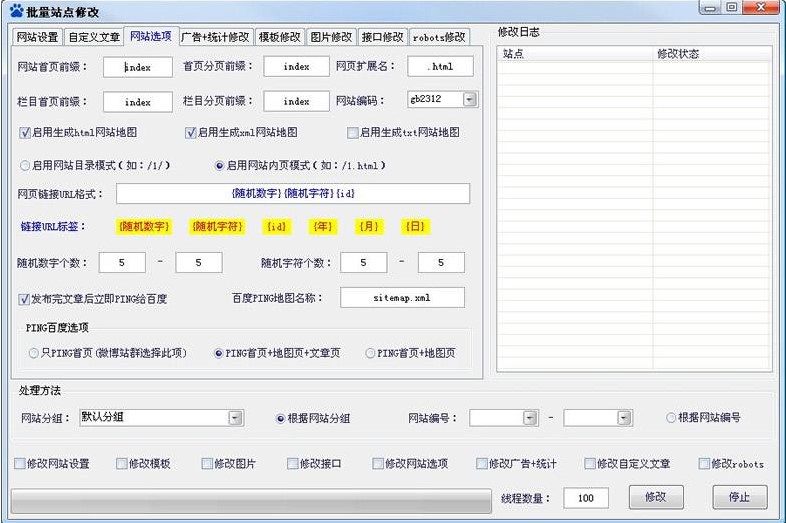Check 修改接口 checkbox
The width and height of the screenshot is (786, 523).
292,464
